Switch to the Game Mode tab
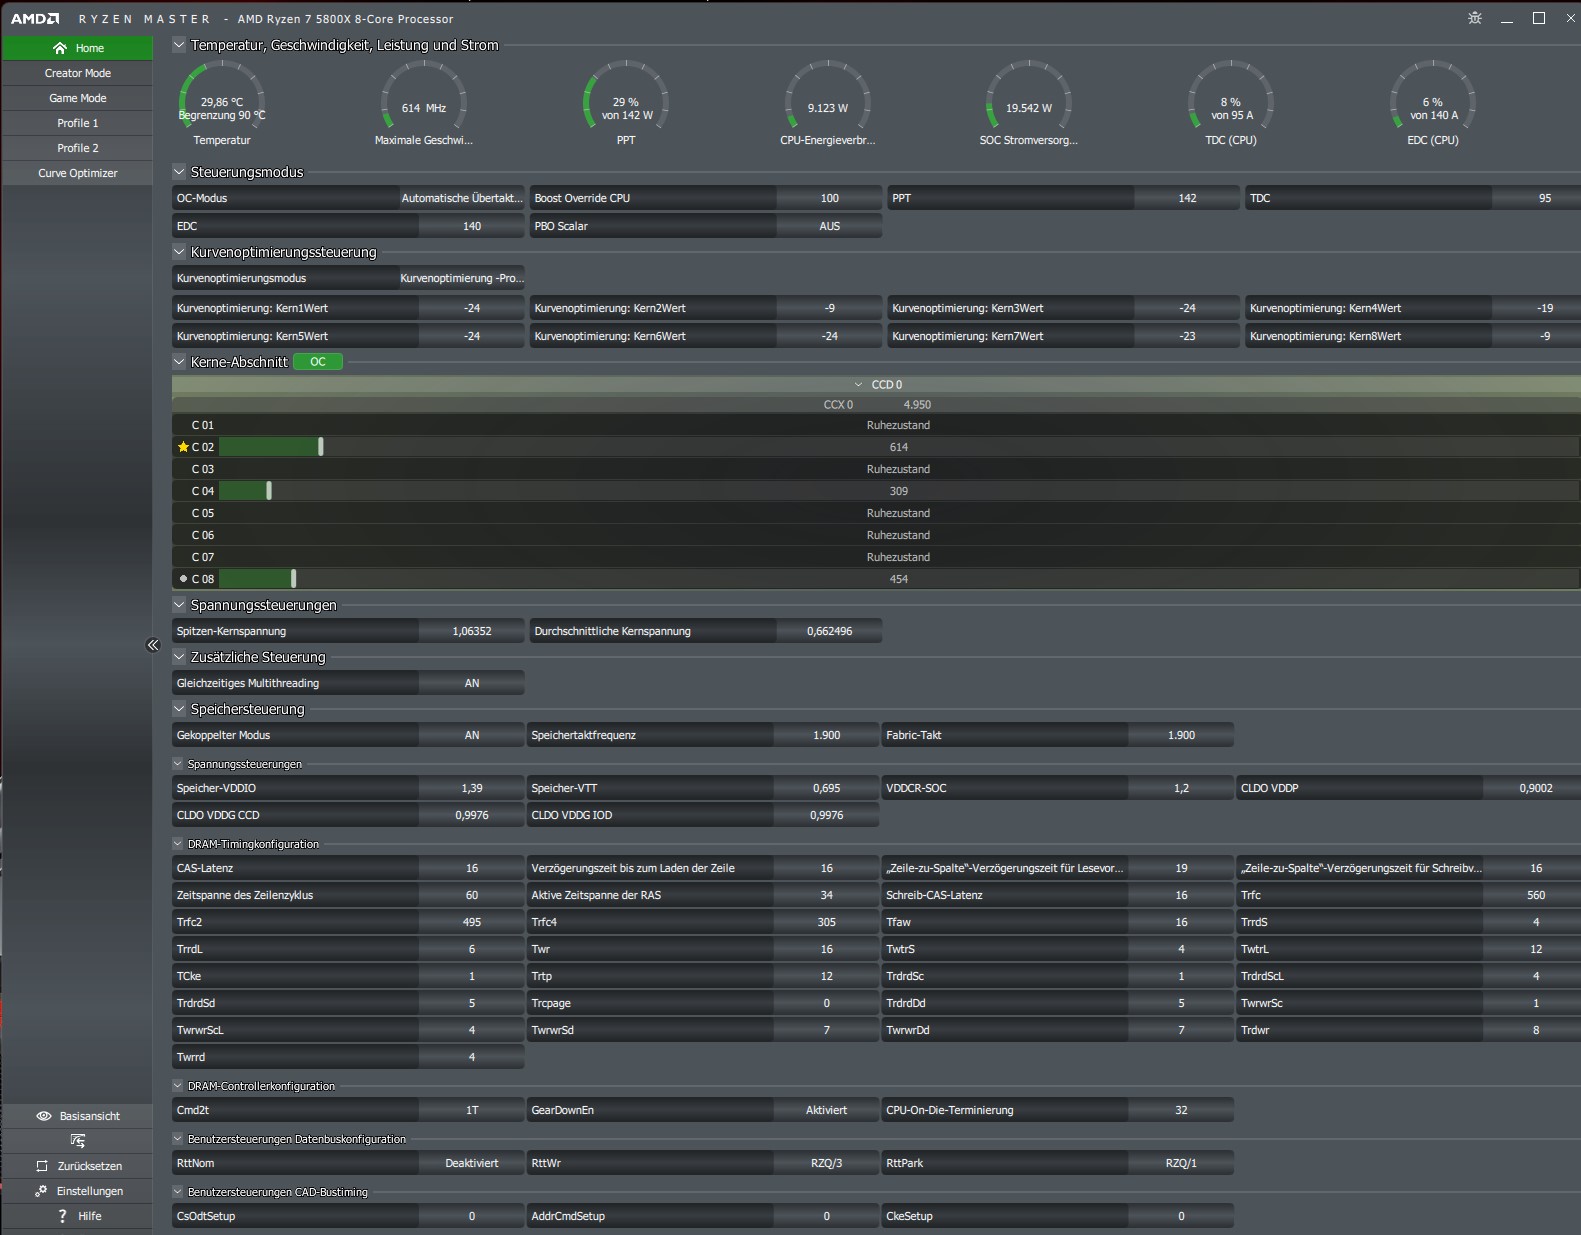1581x1235 pixels. (x=78, y=98)
